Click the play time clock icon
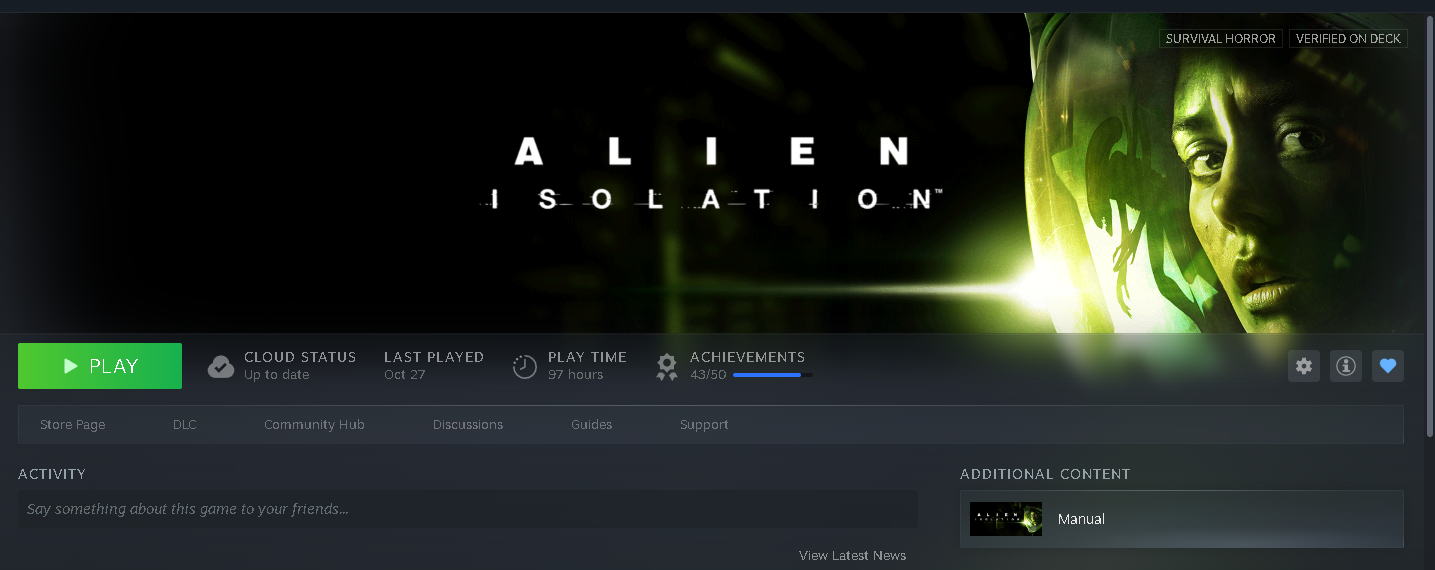Image resolution: width=1435 pixels, height=570 pixels. (525, 367)
